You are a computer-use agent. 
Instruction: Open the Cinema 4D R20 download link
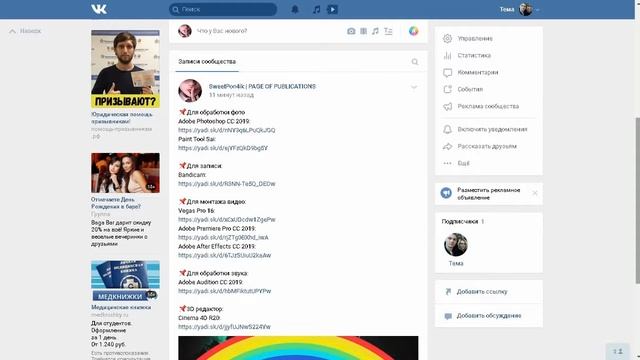click(224, 327)
